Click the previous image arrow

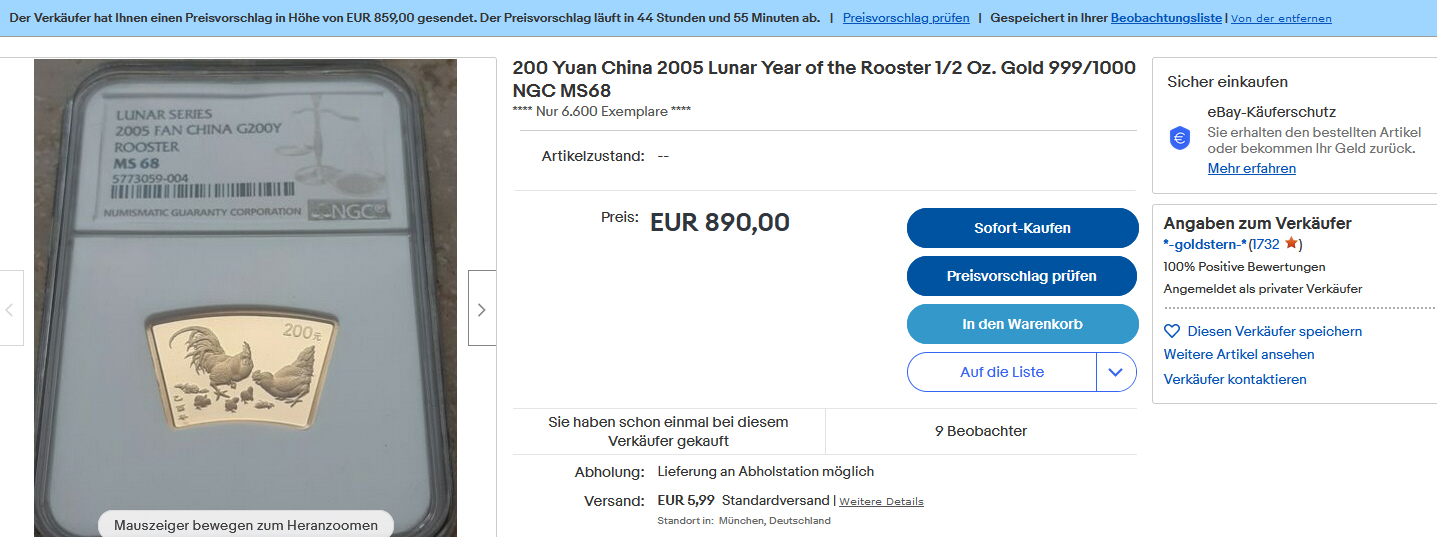(x=10, y=309)
